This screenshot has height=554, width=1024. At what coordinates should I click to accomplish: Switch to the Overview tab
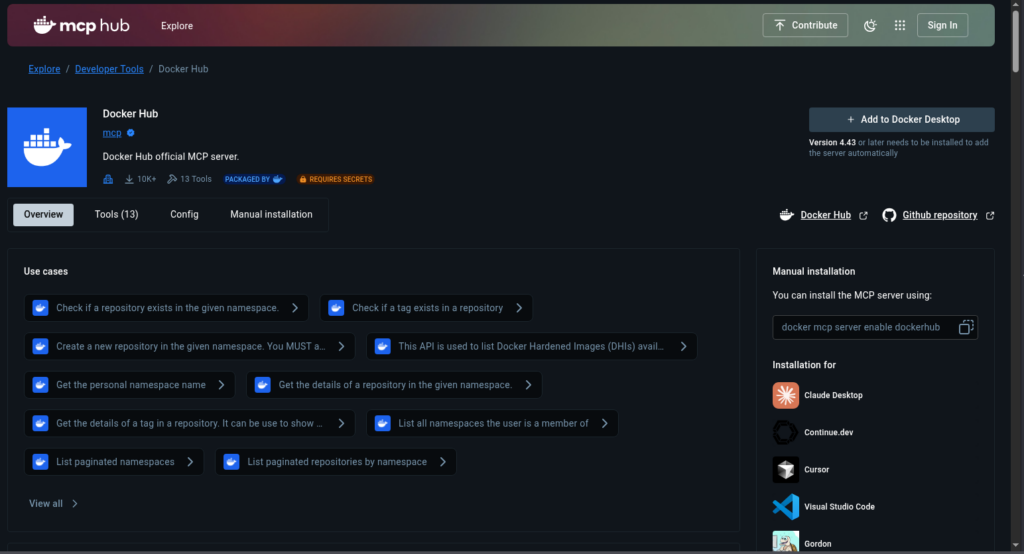[43, 214]
